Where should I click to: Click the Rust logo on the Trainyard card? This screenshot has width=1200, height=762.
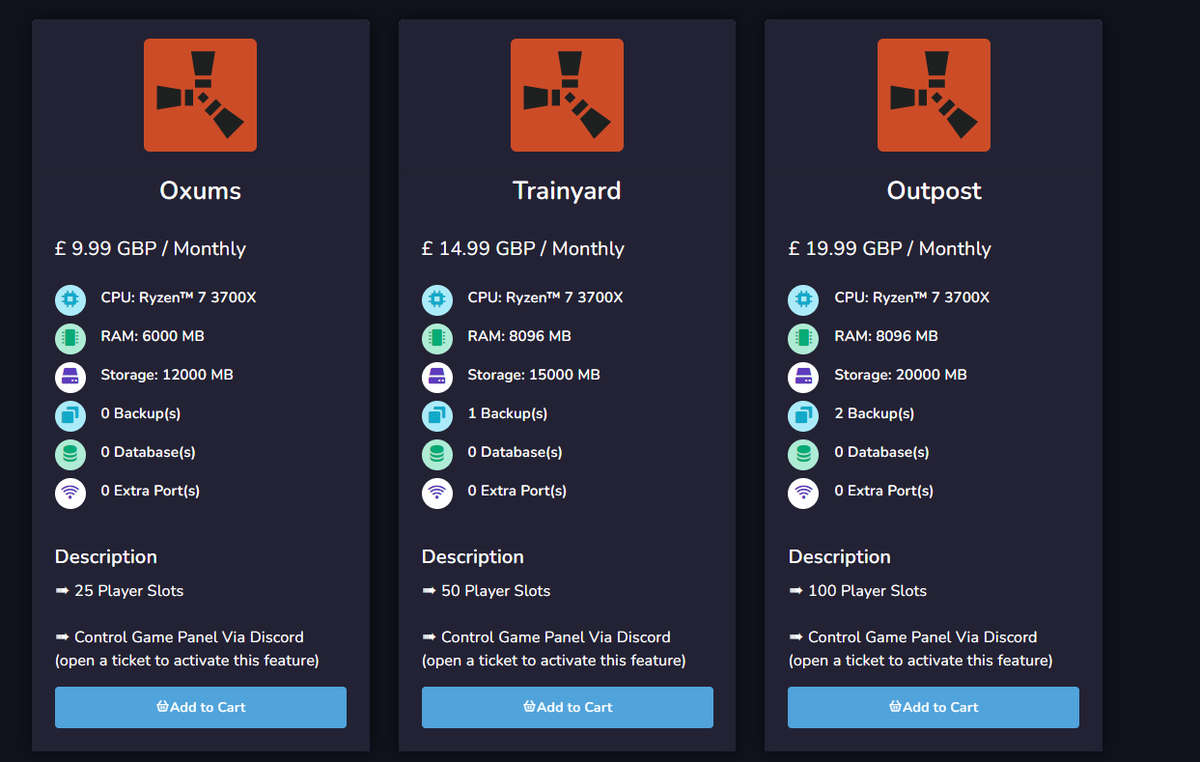click(x=567, y=95)
